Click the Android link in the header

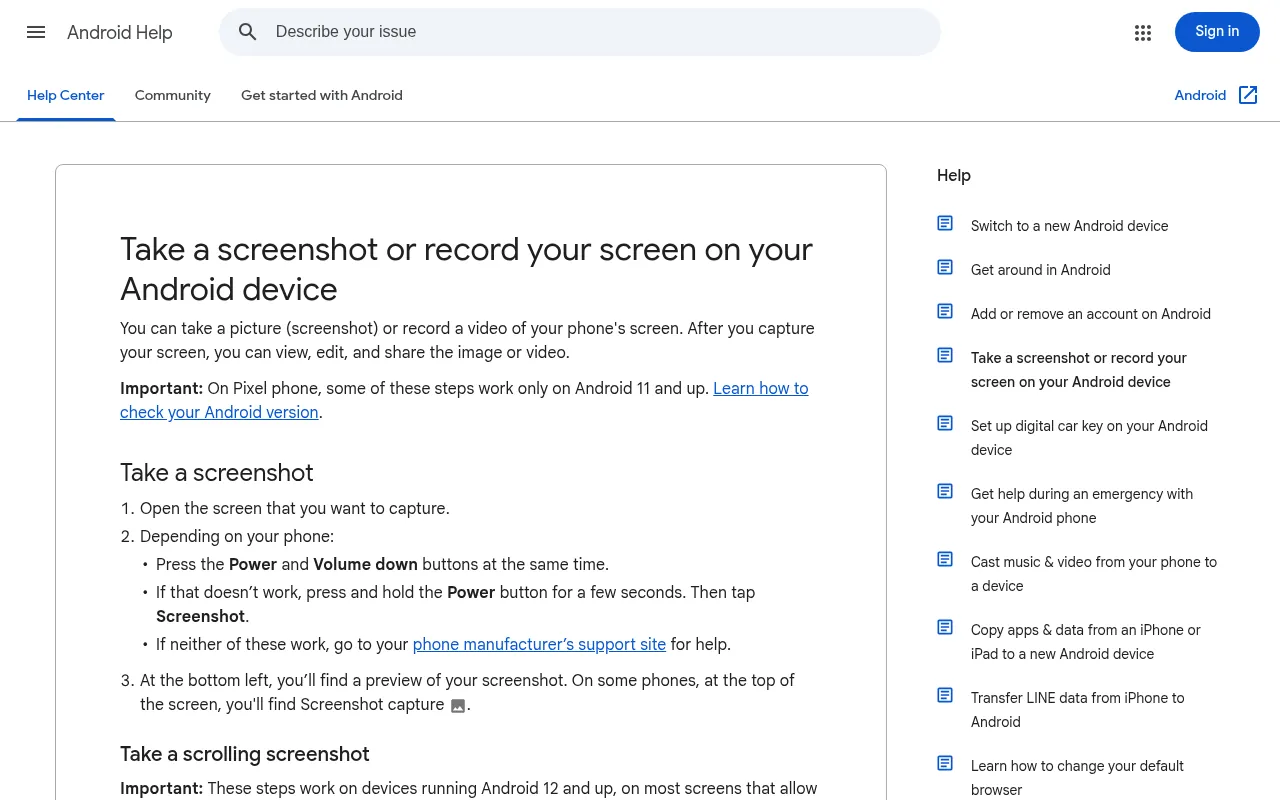click(x=1200, y=96)
